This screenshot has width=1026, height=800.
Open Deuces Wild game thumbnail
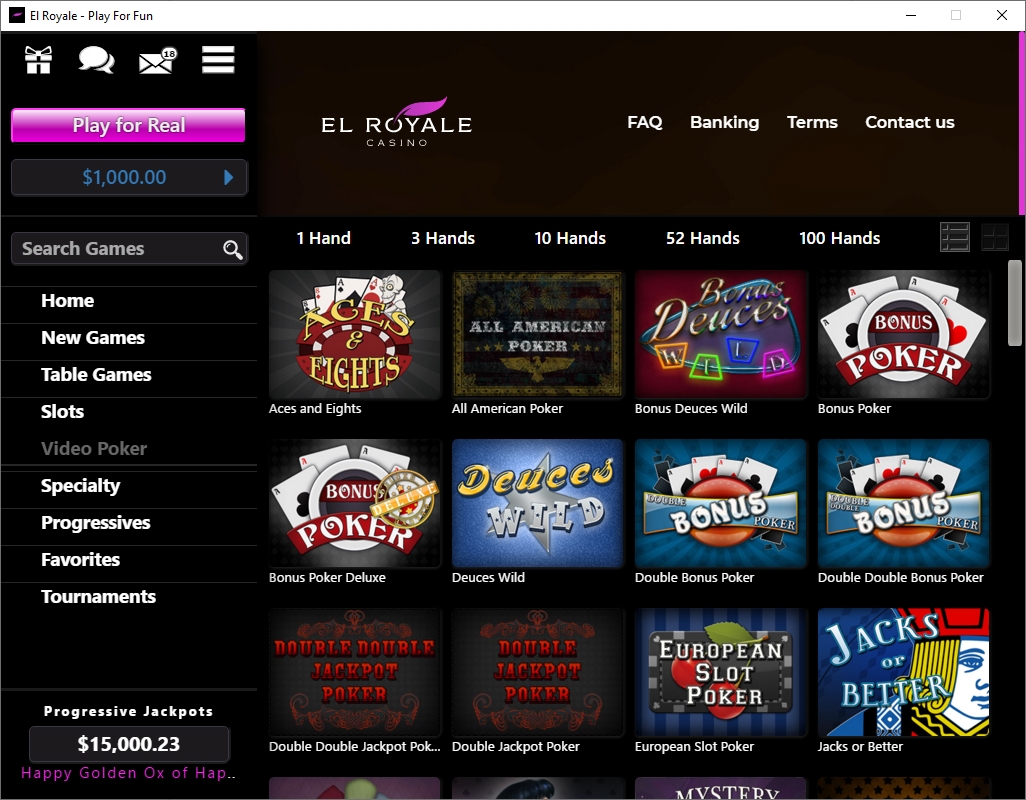pos(537,503)
